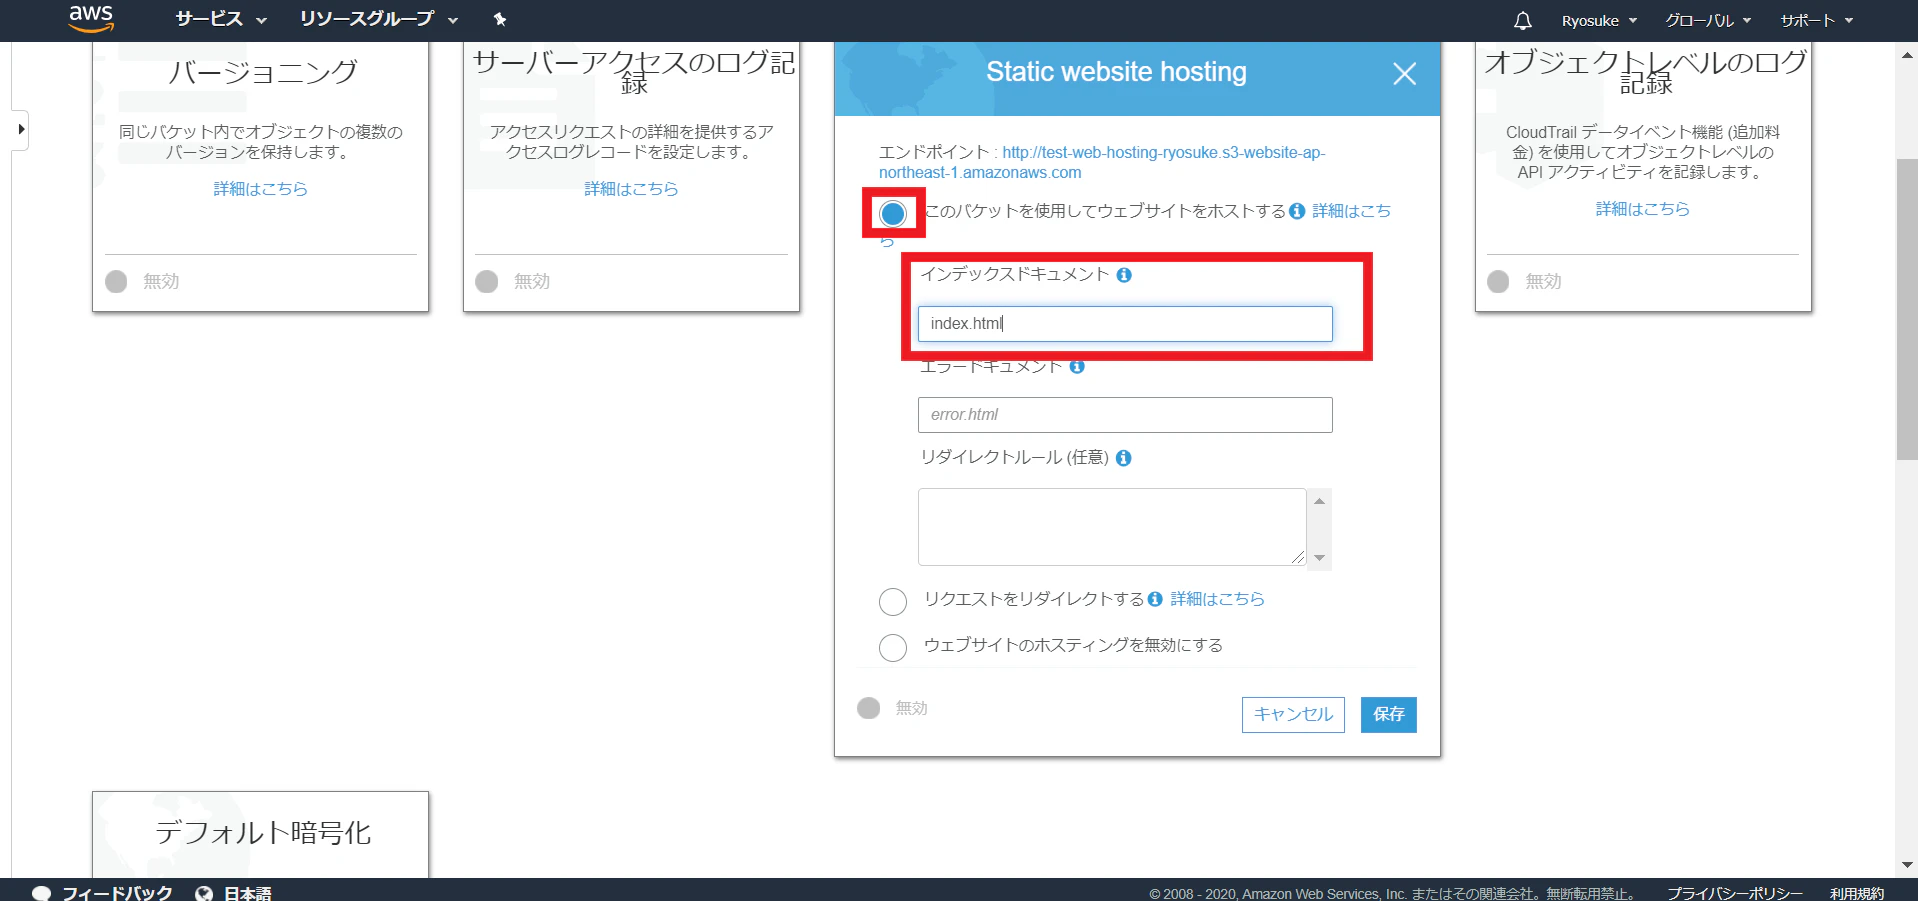Open プライバシーポリシー footer link
1918x901 pixels.
point(1735,893)
